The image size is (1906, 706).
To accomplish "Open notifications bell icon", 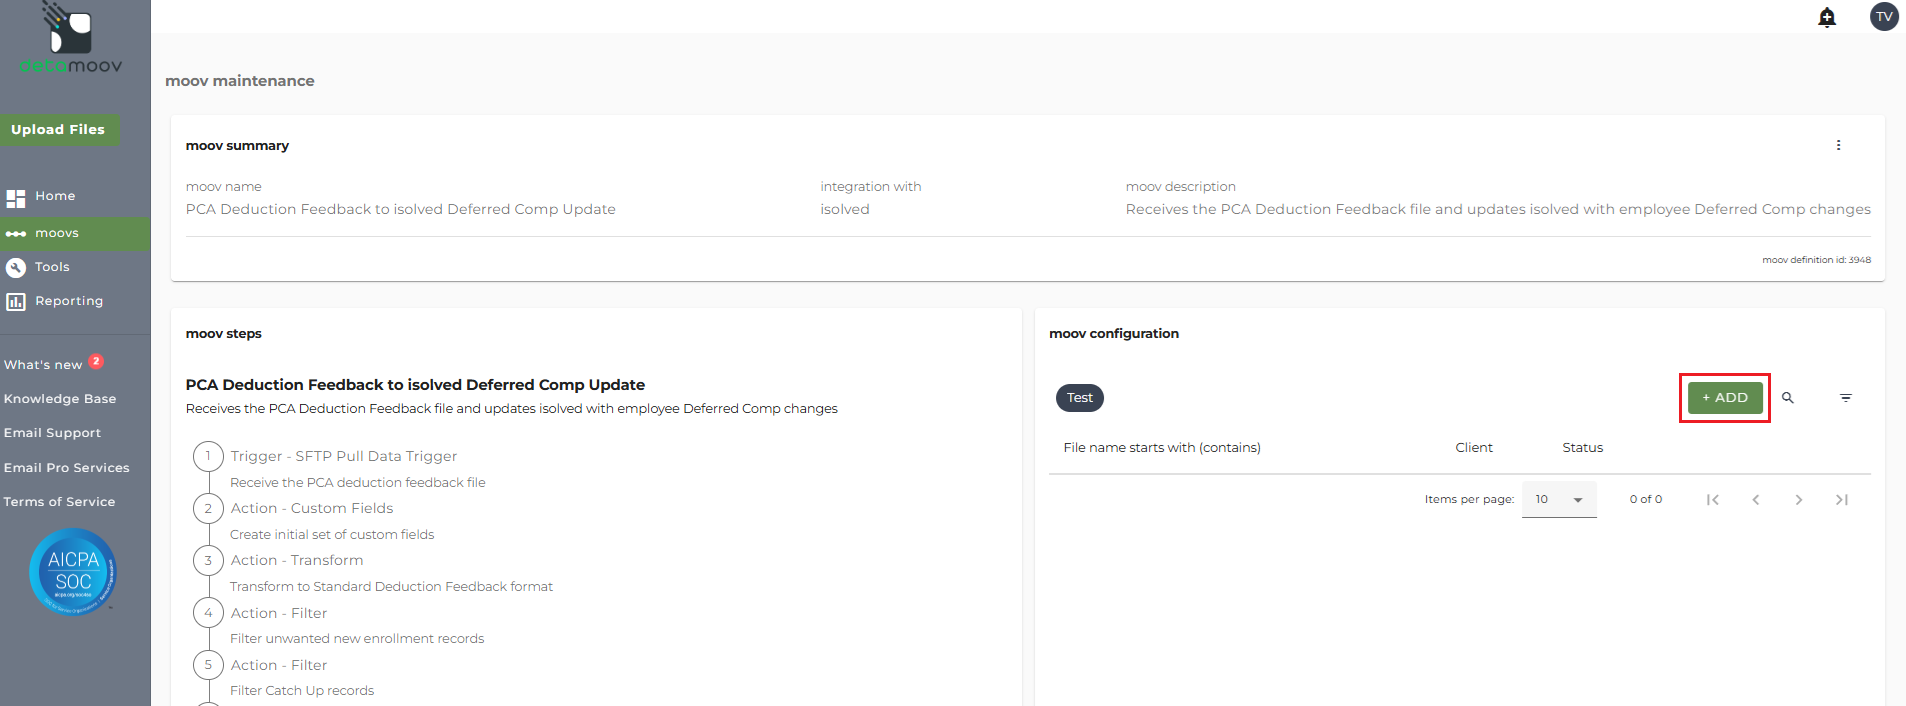I will [1827, 17].
